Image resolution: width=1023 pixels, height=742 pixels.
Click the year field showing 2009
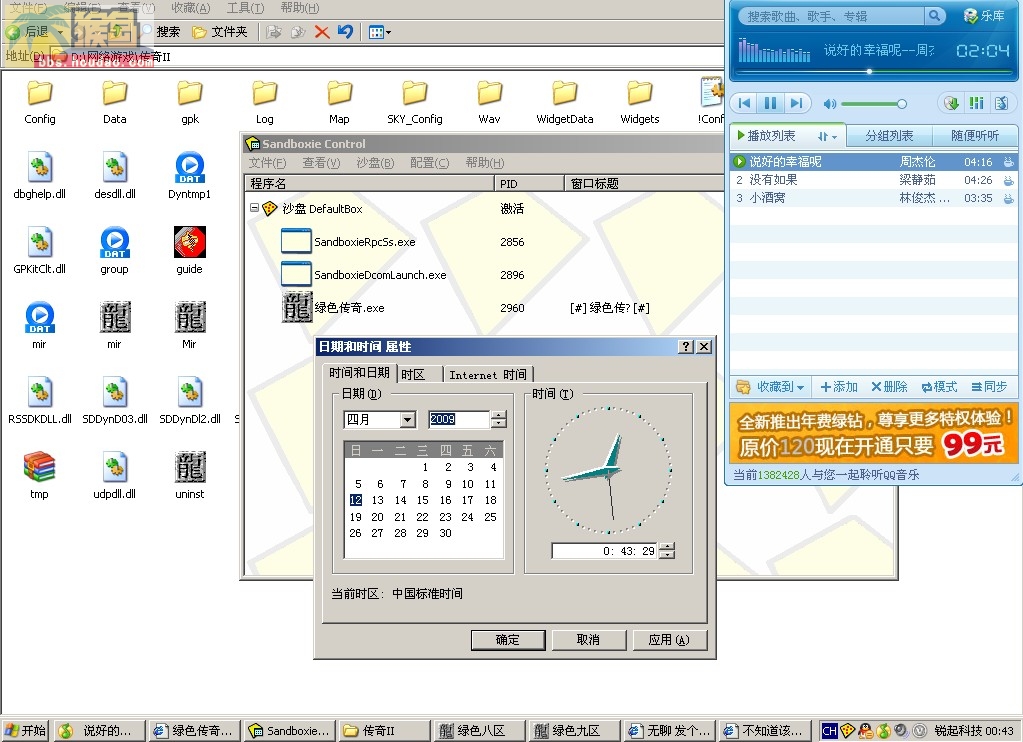point(459,419)
